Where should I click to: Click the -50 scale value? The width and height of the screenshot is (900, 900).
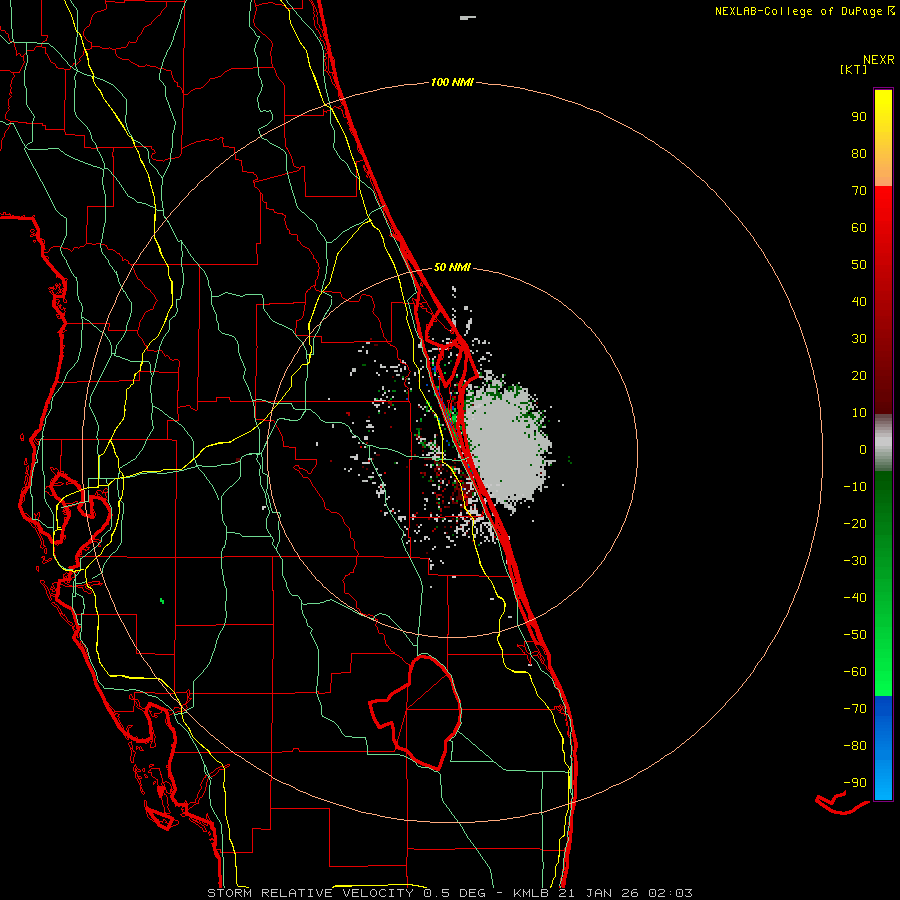[855, 634]
